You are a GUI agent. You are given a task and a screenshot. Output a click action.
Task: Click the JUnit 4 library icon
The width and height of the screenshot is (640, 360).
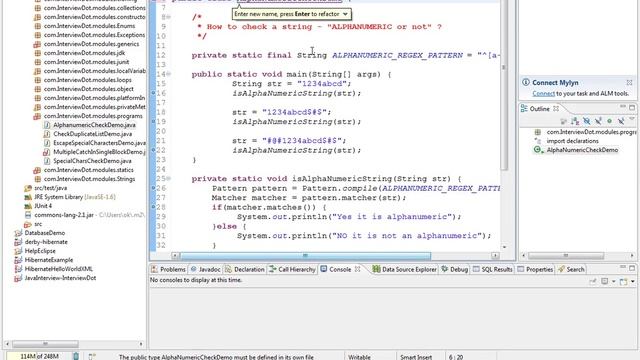tap(28, 206)
